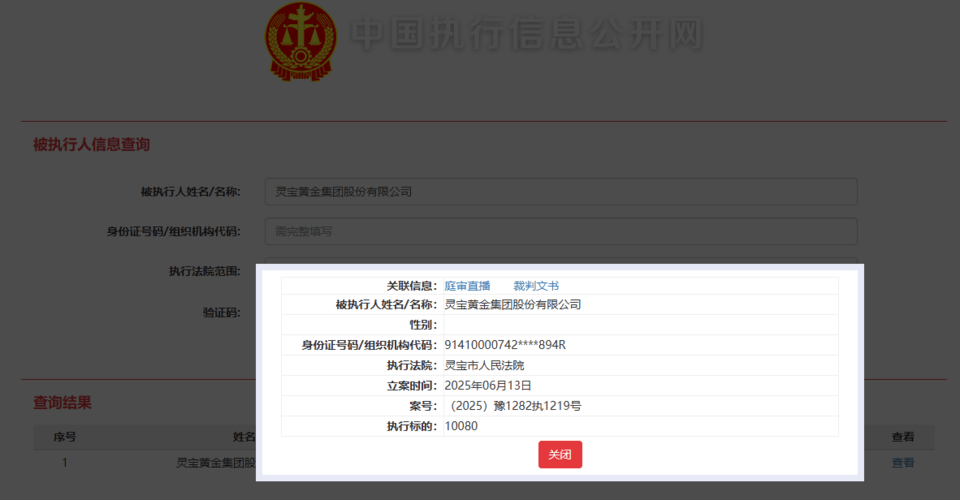Click the 立案时间 label in dialog
The height and width of the screenshot is (500, 960).
412,386
